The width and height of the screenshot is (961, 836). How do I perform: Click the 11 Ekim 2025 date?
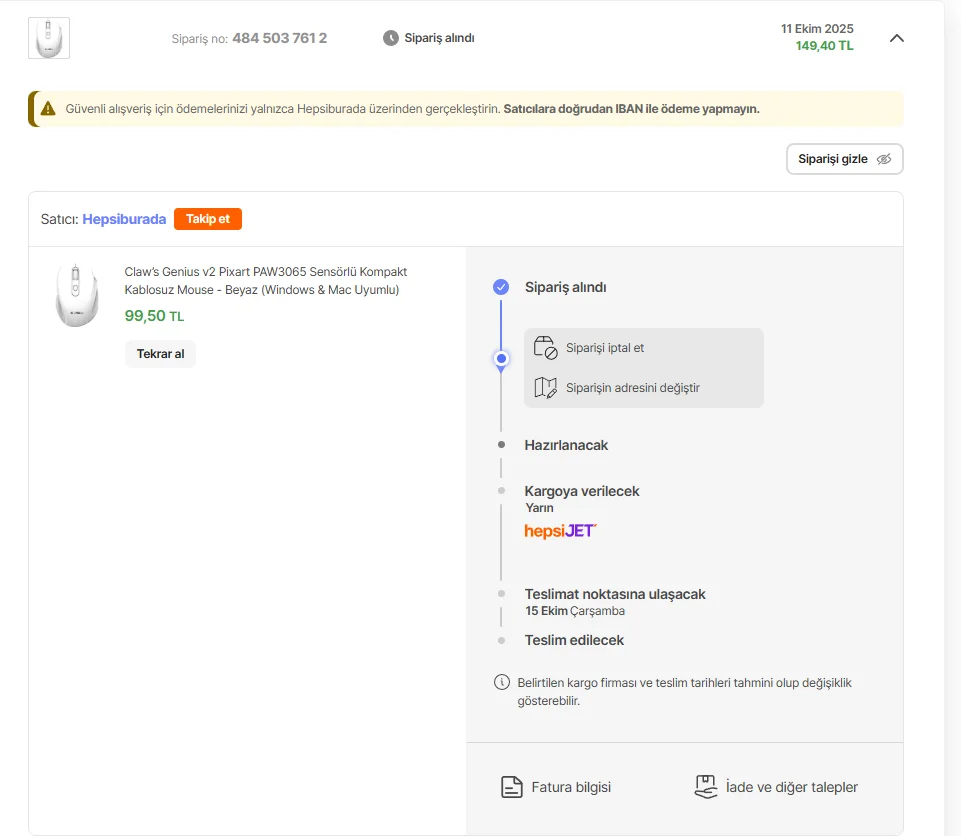tap(817, 29)
